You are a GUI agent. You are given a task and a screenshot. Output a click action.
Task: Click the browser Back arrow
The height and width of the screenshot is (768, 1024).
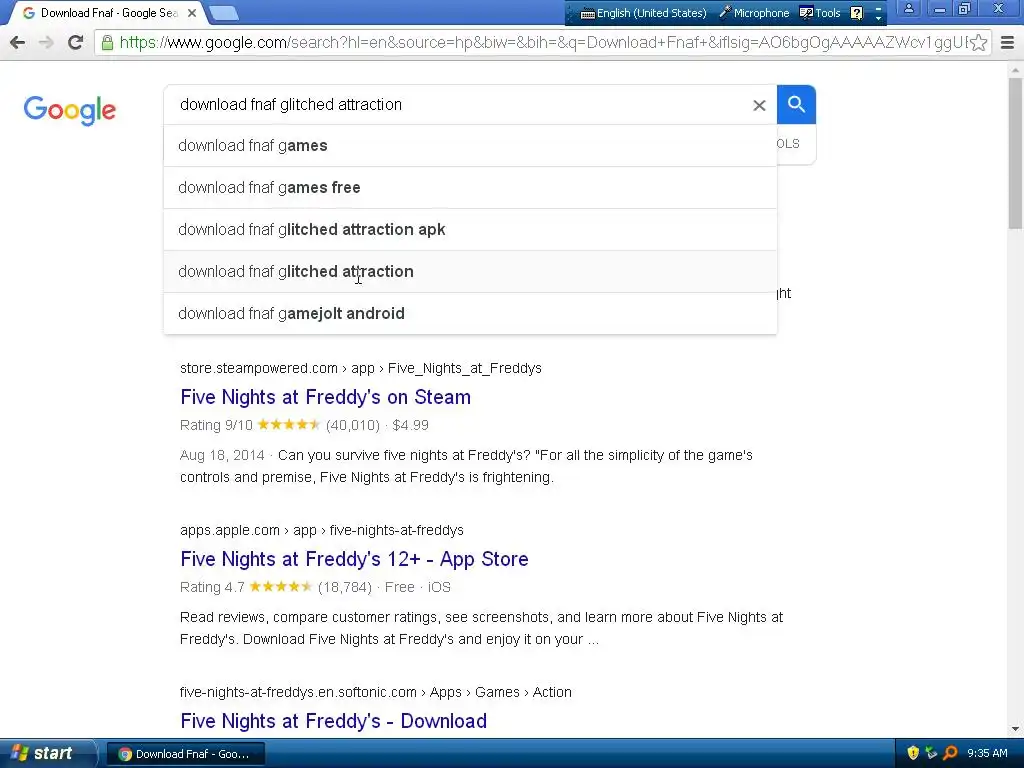tap(18, 42)
